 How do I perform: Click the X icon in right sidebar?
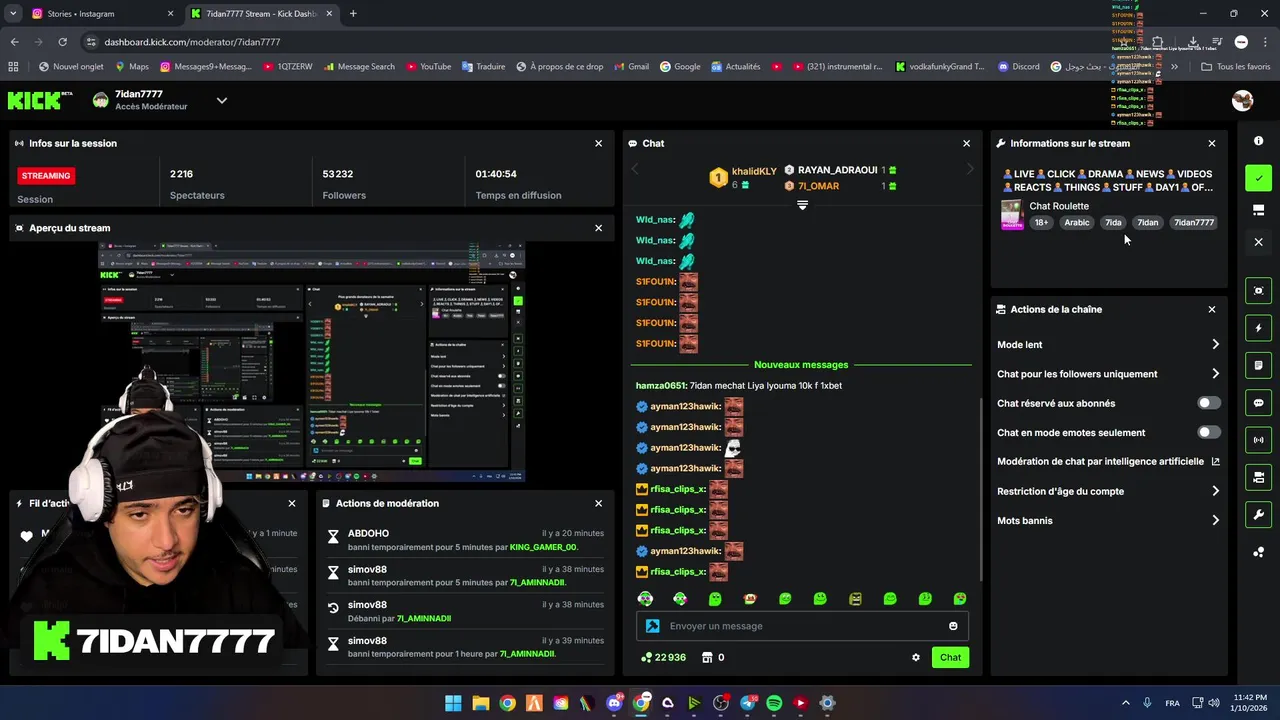click(1258, 242)
